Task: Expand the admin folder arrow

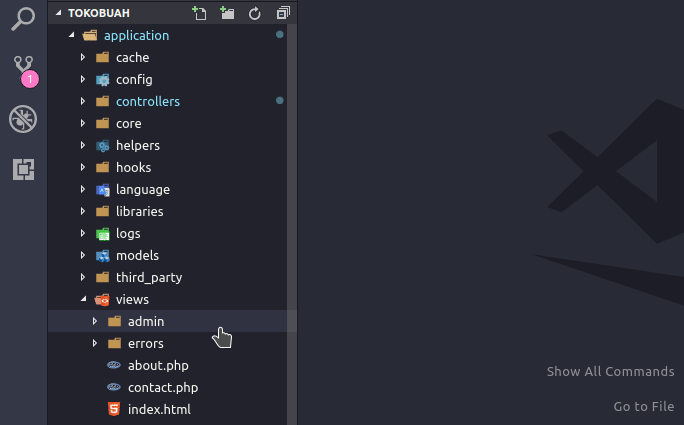Action: click(x=95, y=321)
